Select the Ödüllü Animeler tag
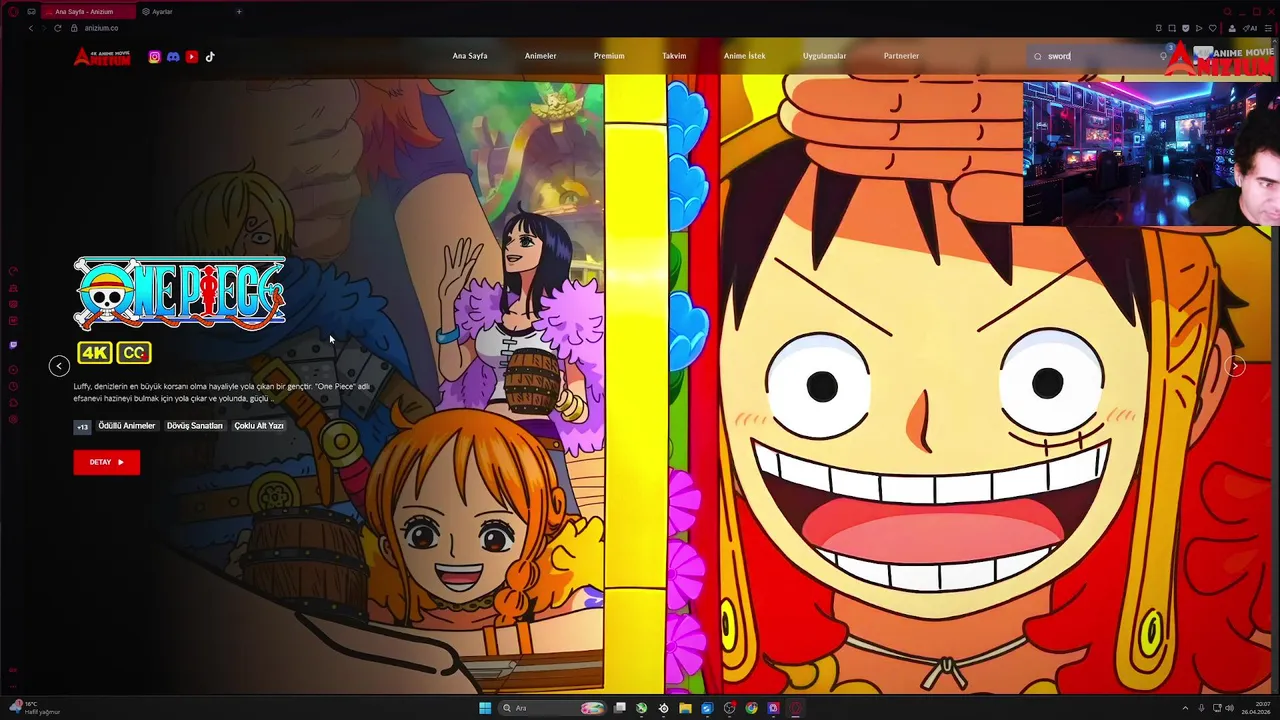The image size is (1280, 720). (x=127, y=426)
